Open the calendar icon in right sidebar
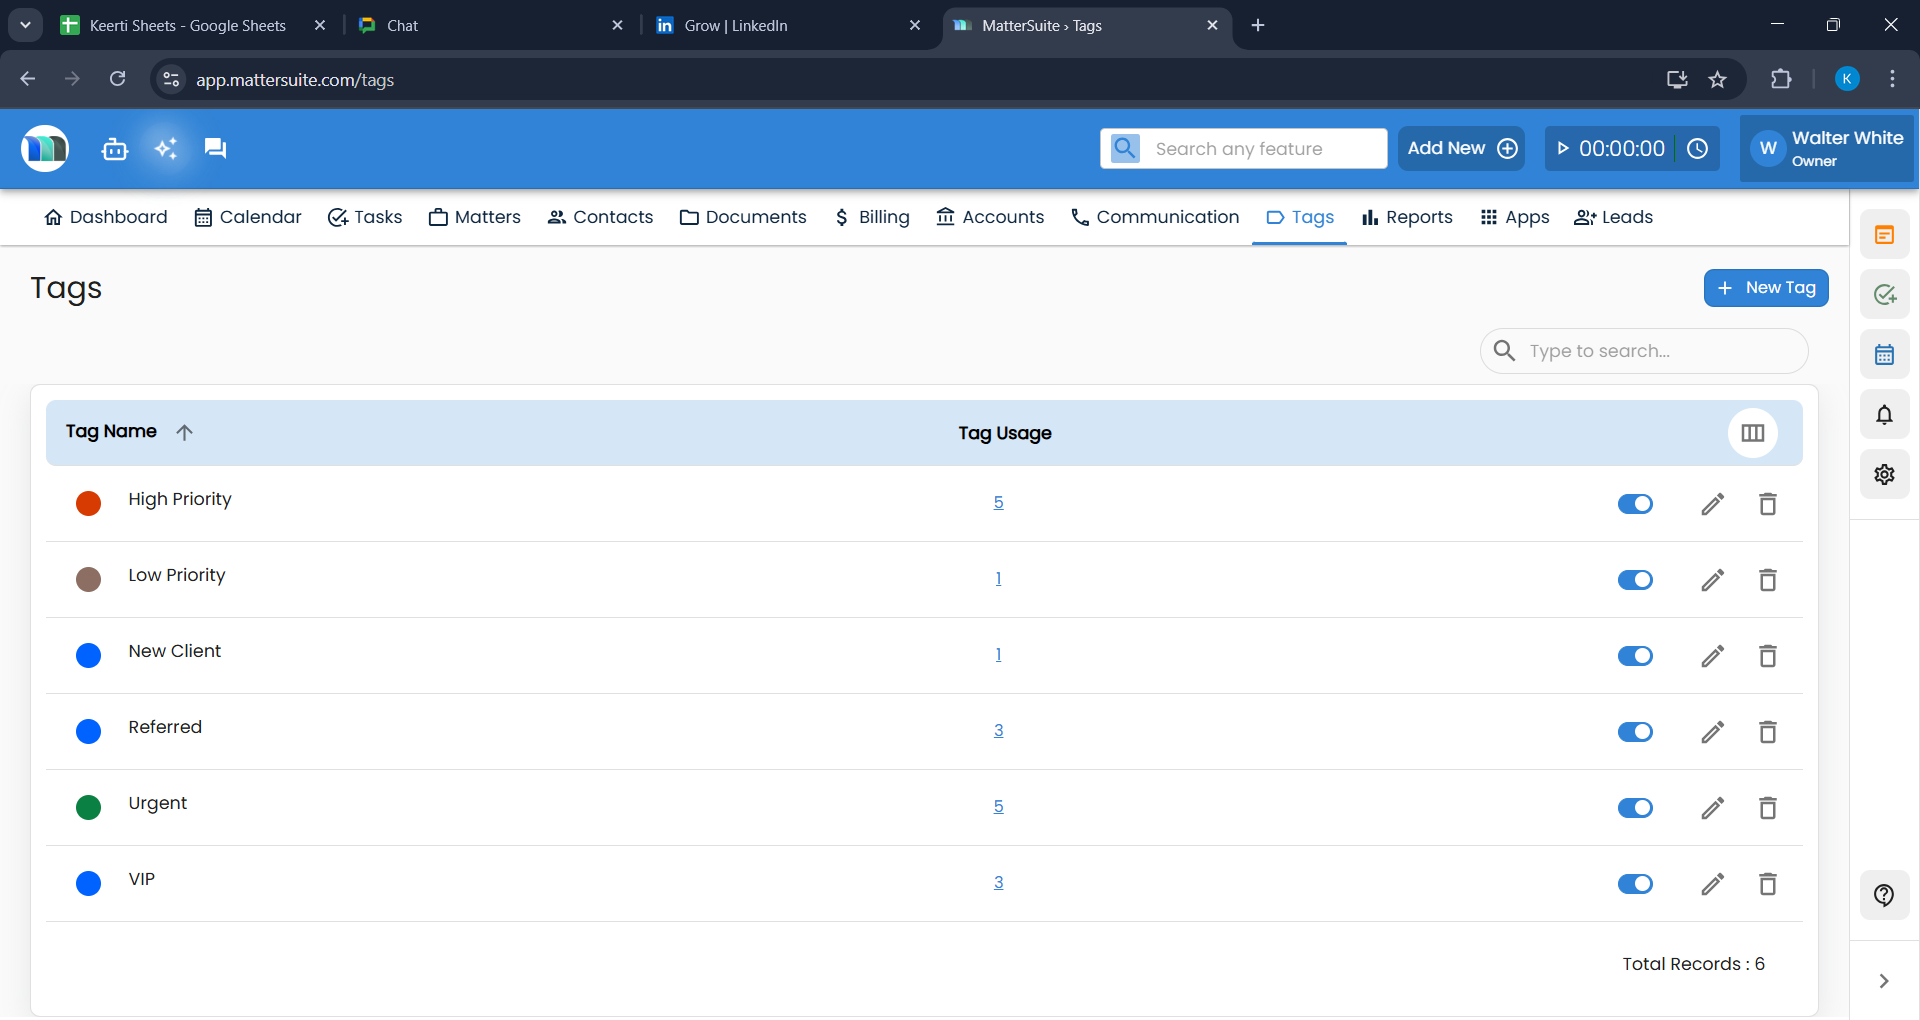Viewport: 1920px width, 1020px height. click(1884, 354)
